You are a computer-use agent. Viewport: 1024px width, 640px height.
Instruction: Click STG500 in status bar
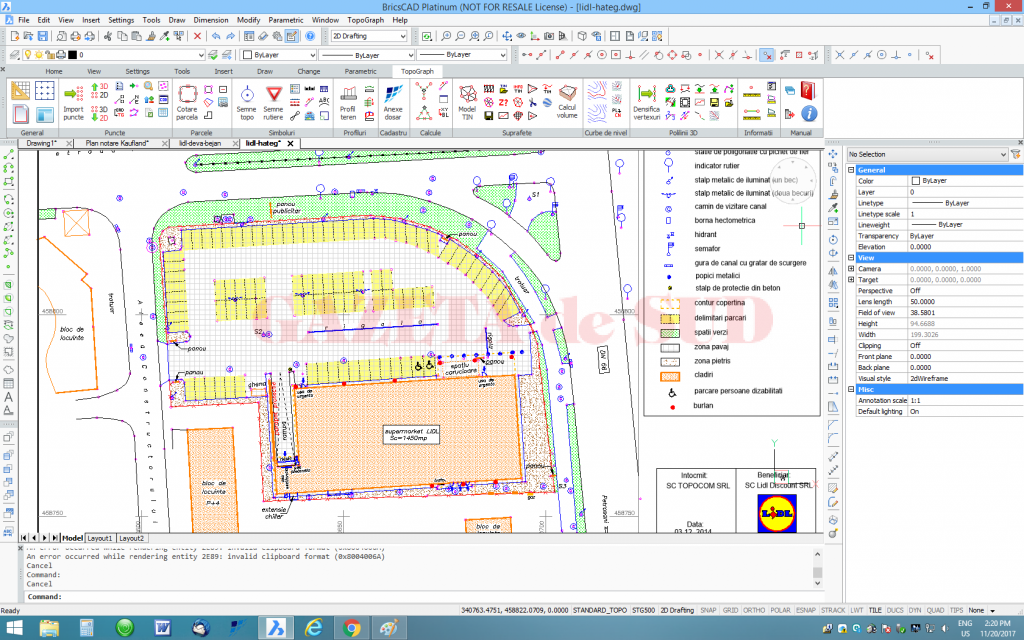click(x=643, y=610)
